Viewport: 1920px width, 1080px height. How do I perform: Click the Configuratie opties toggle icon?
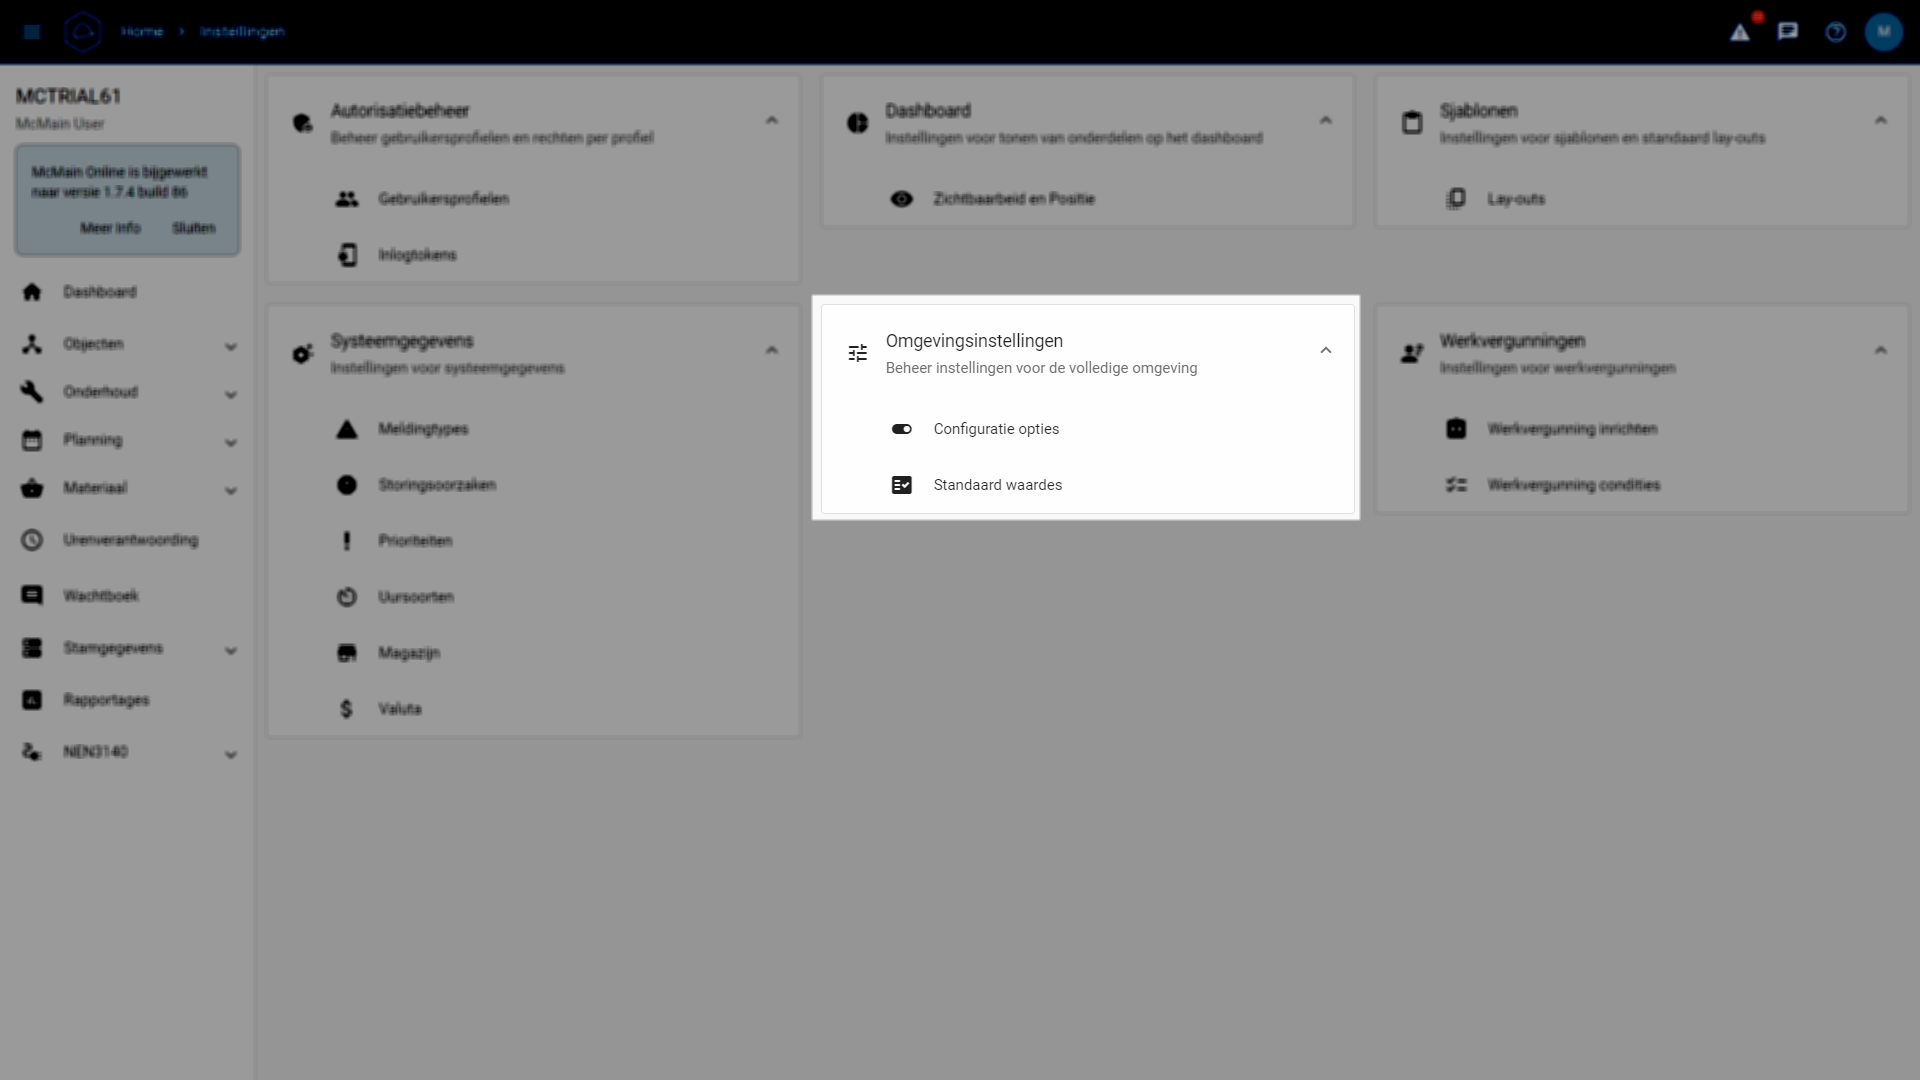pyautogui.click(x=901, y=429)
